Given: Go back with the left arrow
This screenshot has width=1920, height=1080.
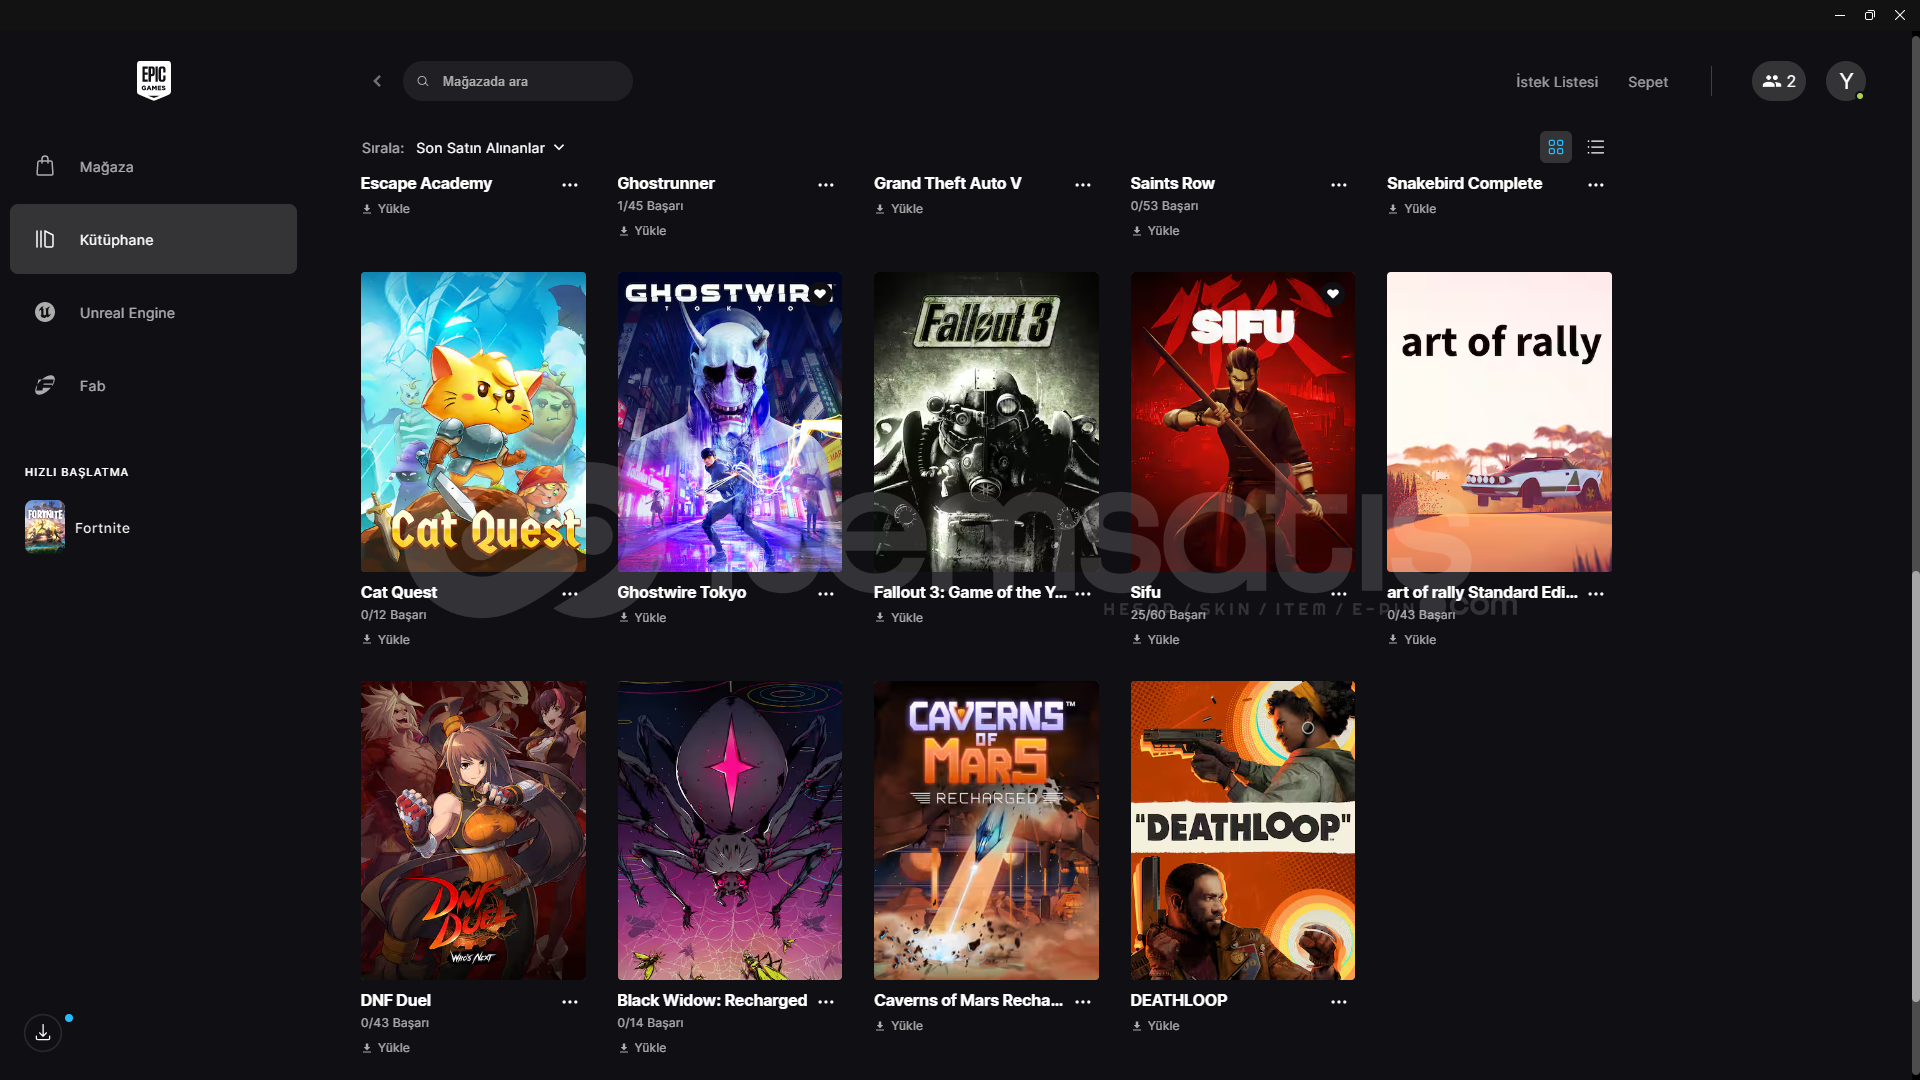Looking at the screenshot, I should click(377, 81).
